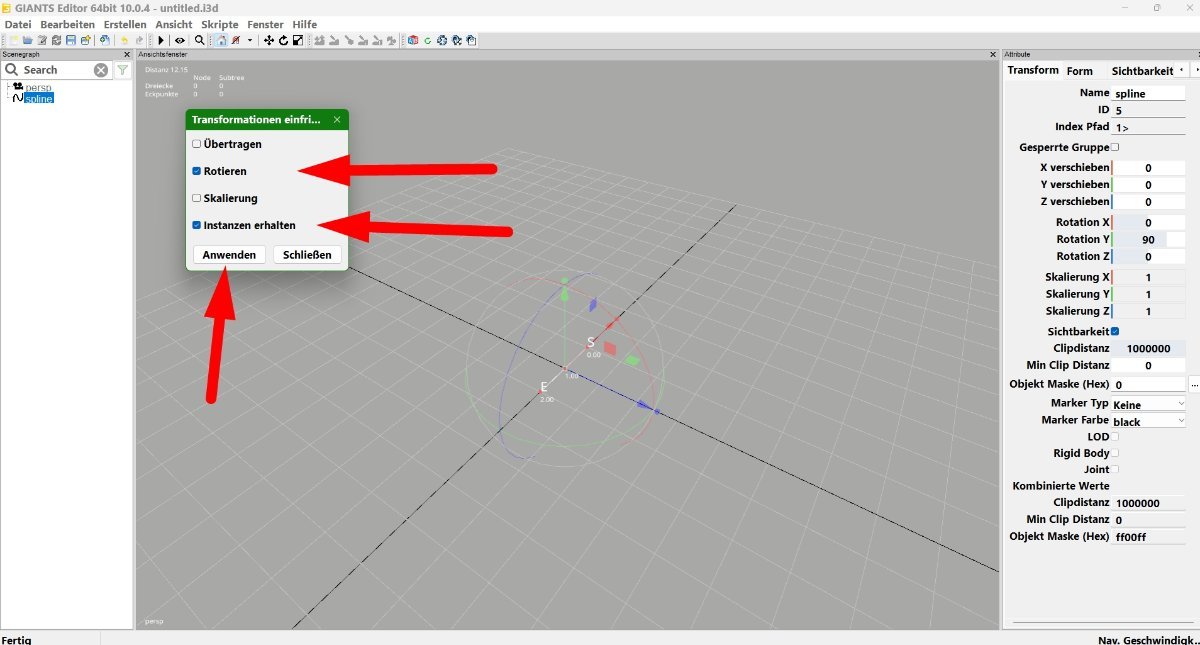This screenshot has width=1200, height=645.
Task: Enable the LOD checkbox
Action: click(x=1115, y=437)
